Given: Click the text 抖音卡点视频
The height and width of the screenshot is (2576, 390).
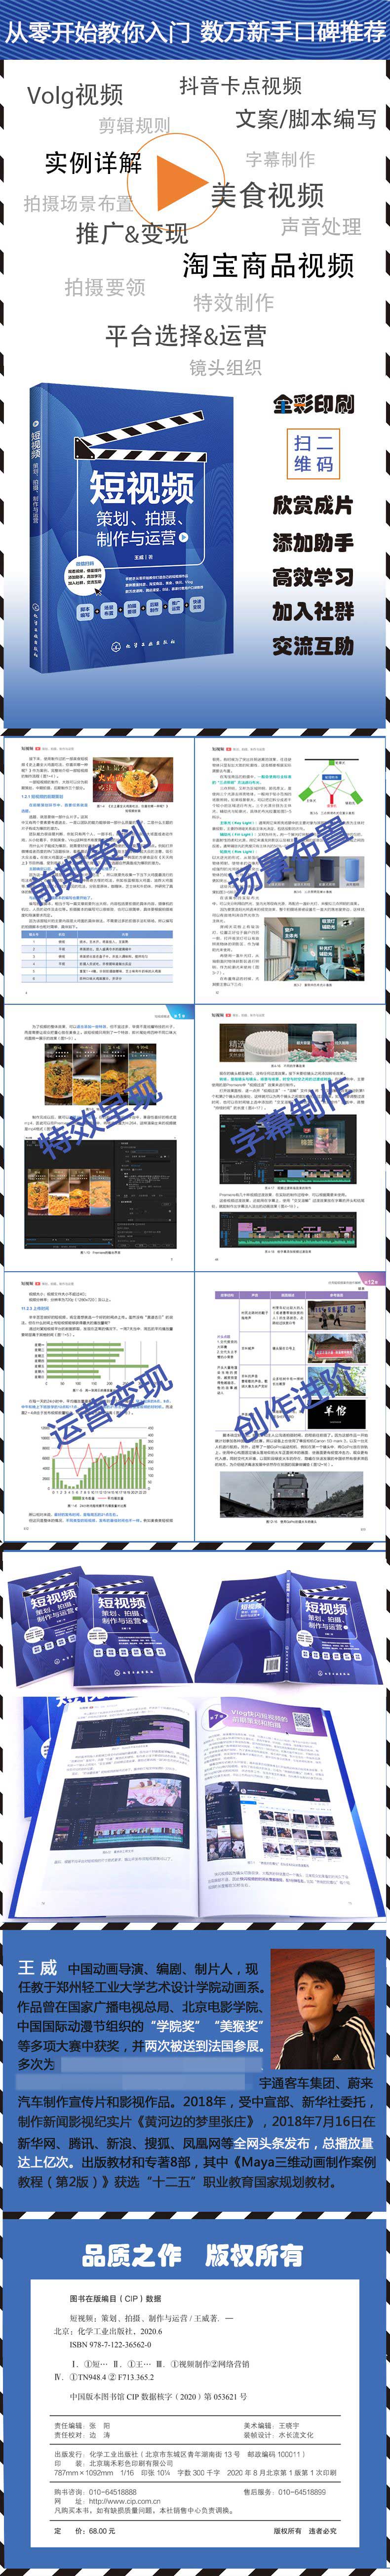Looking at the screenshot, I should [240, 85].
